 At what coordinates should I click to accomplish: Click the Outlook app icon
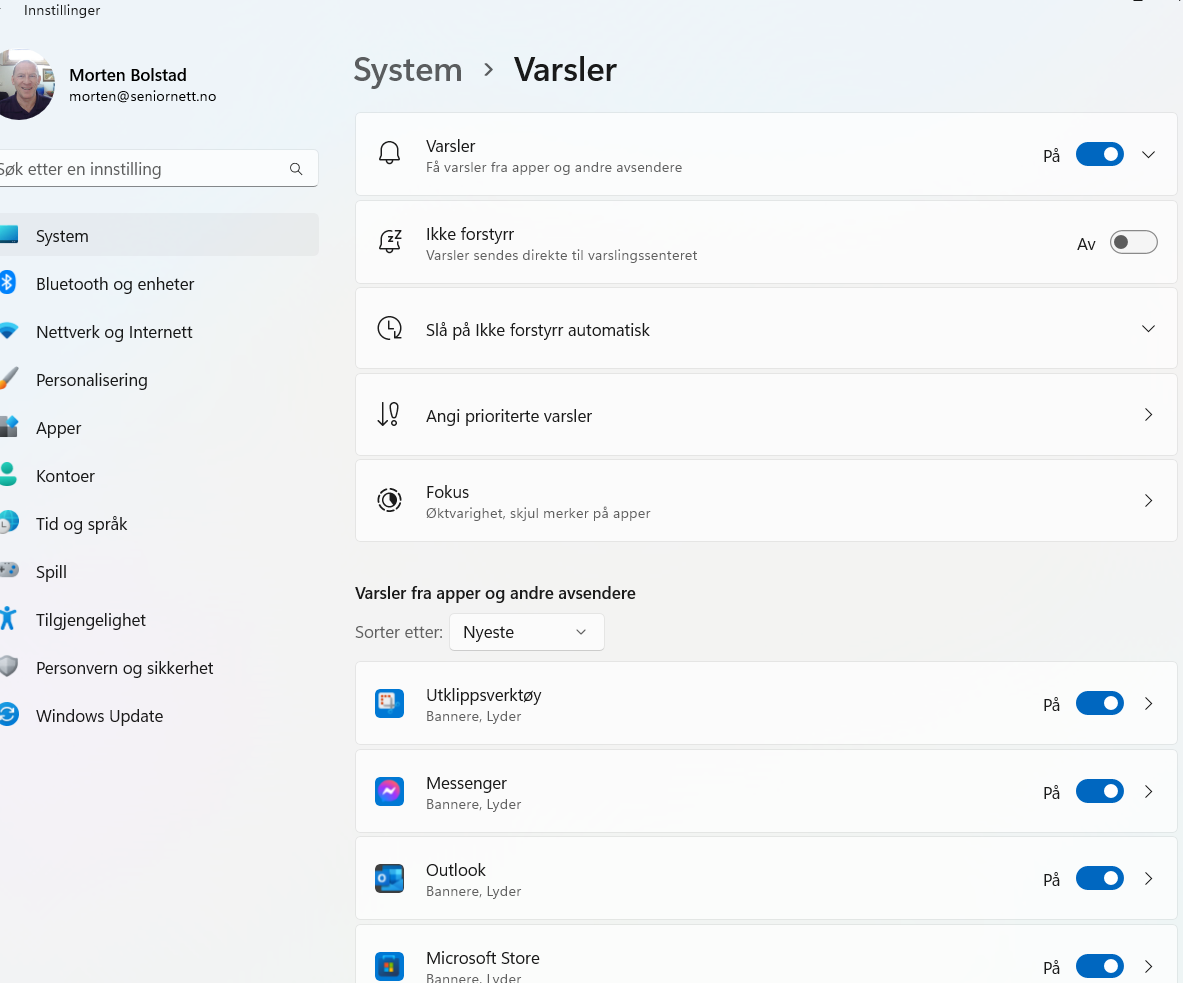(x=389, y=879)
